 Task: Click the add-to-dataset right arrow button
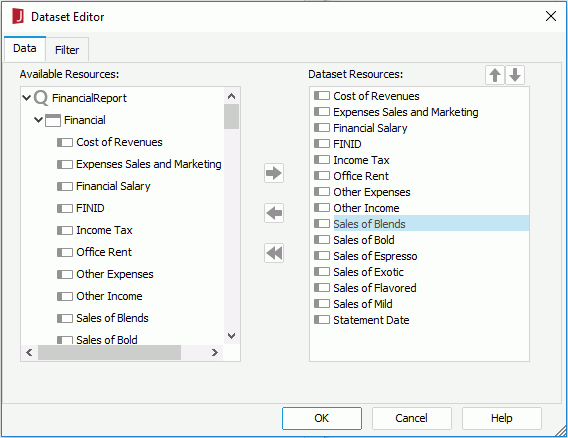[274, 173]
